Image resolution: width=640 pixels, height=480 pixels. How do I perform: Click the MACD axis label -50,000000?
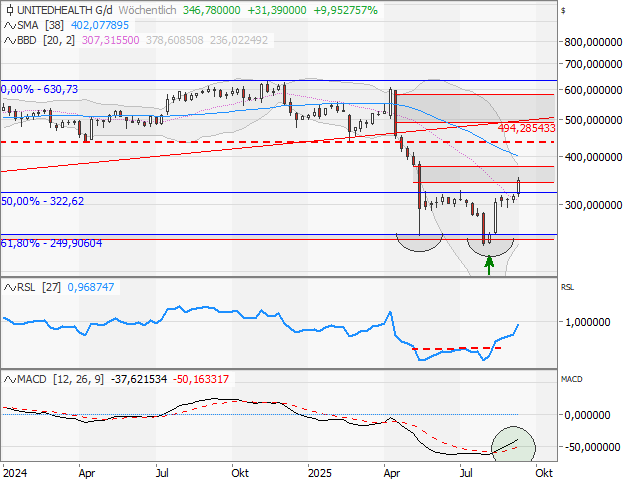pyautogui.click(x=593, y=447)
